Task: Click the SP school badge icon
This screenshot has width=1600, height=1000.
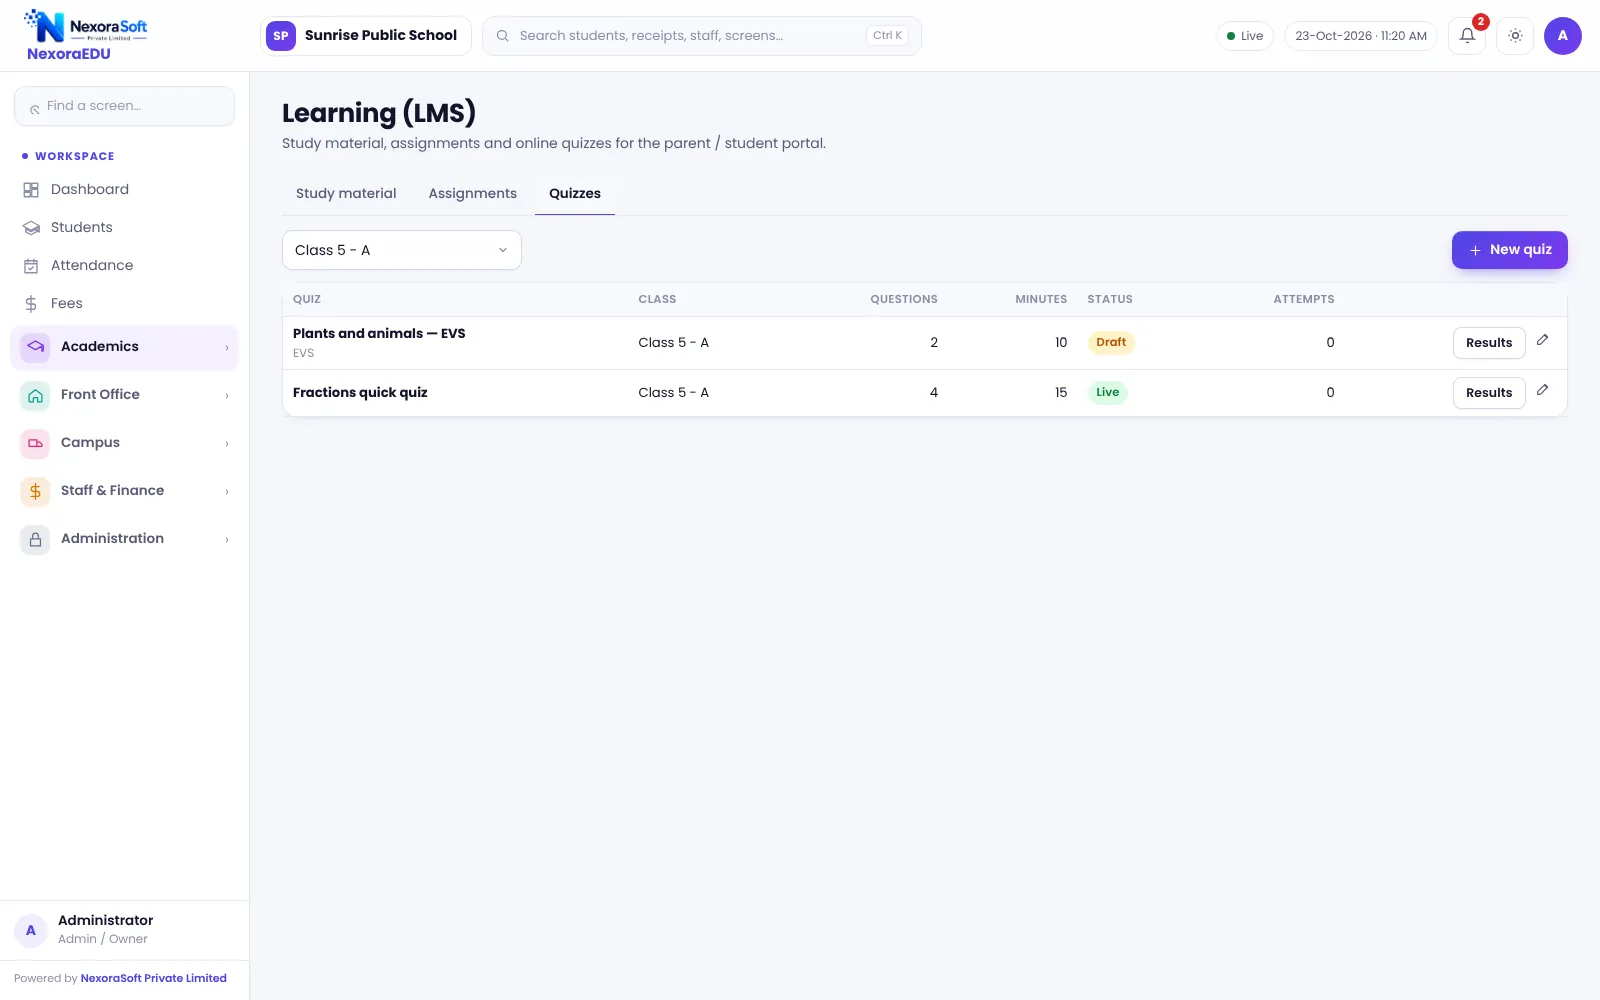Action: tap(281, 36)
